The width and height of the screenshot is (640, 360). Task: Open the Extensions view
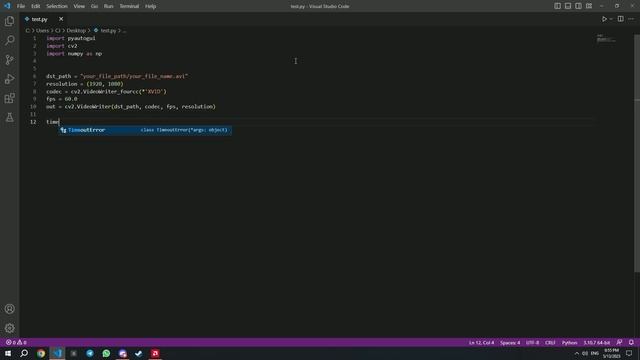(9, 98)
